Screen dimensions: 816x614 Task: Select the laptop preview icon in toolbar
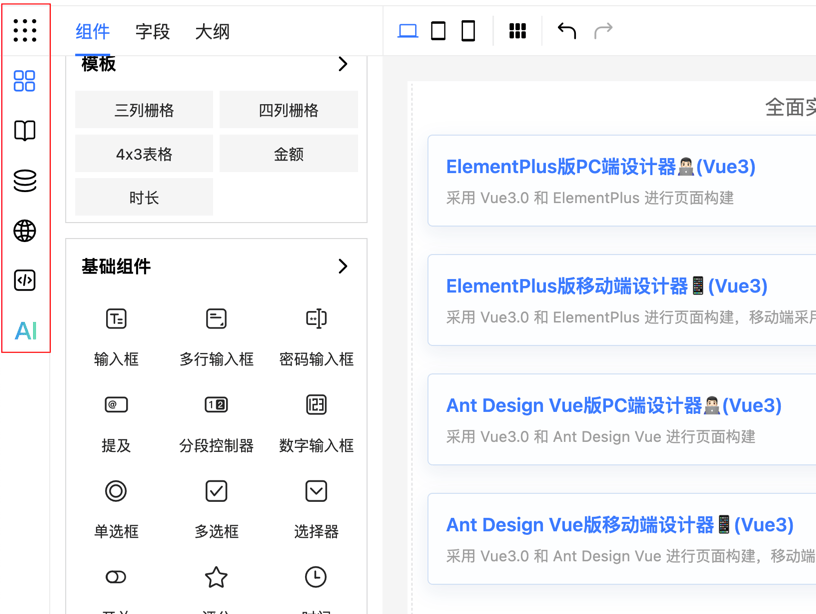pyautogui.click(x=406, y=30)
